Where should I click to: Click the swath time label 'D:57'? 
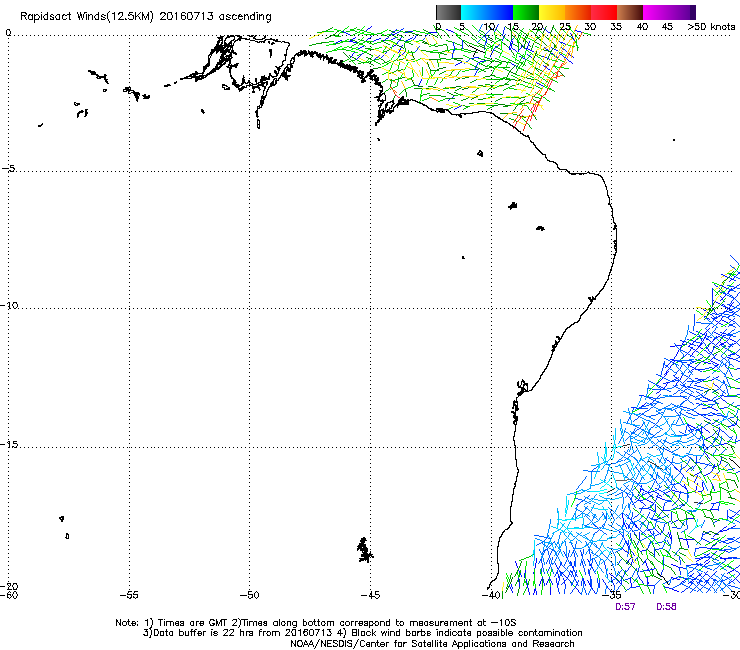click(625, 607)
